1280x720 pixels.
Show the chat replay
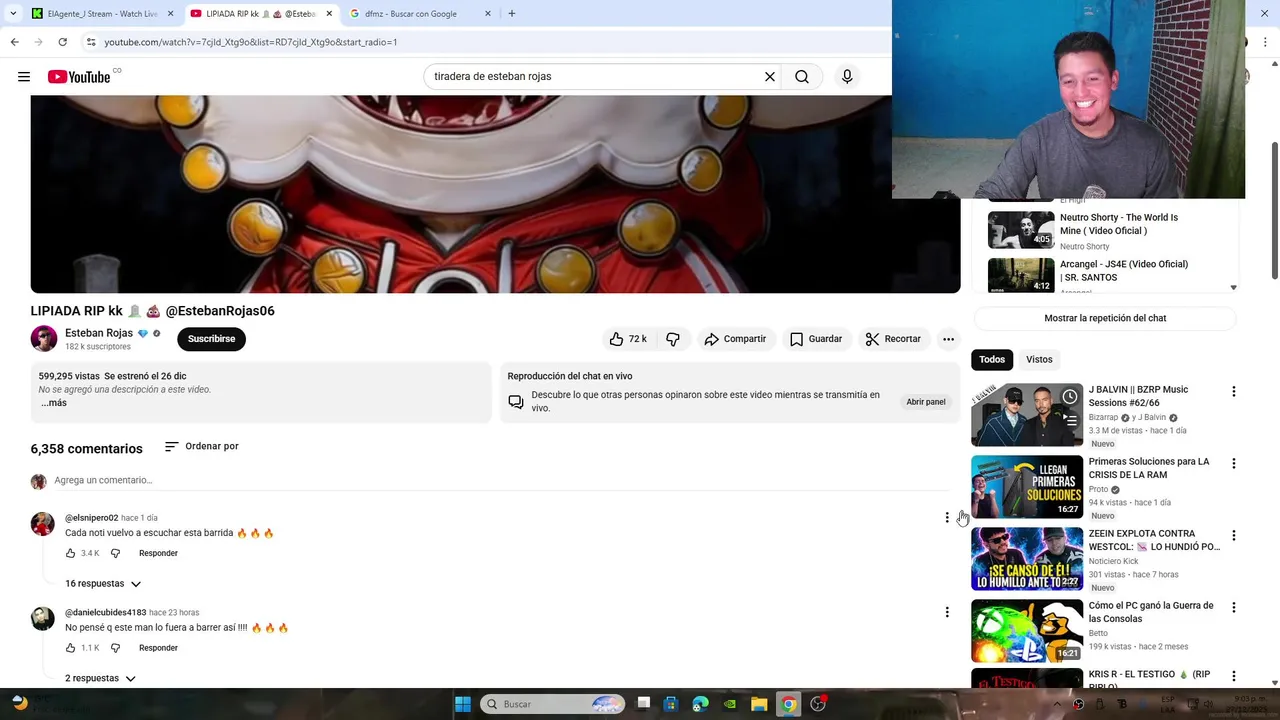pos(1105,318)
